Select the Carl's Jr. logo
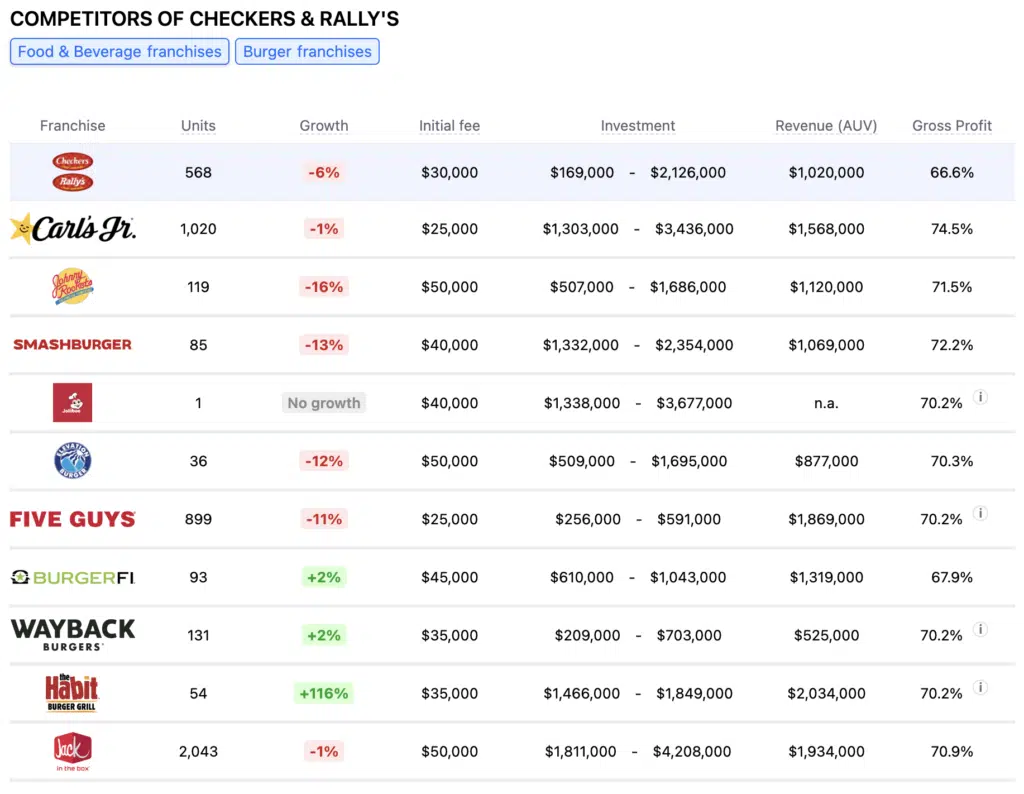 click(x=72, y=228)
